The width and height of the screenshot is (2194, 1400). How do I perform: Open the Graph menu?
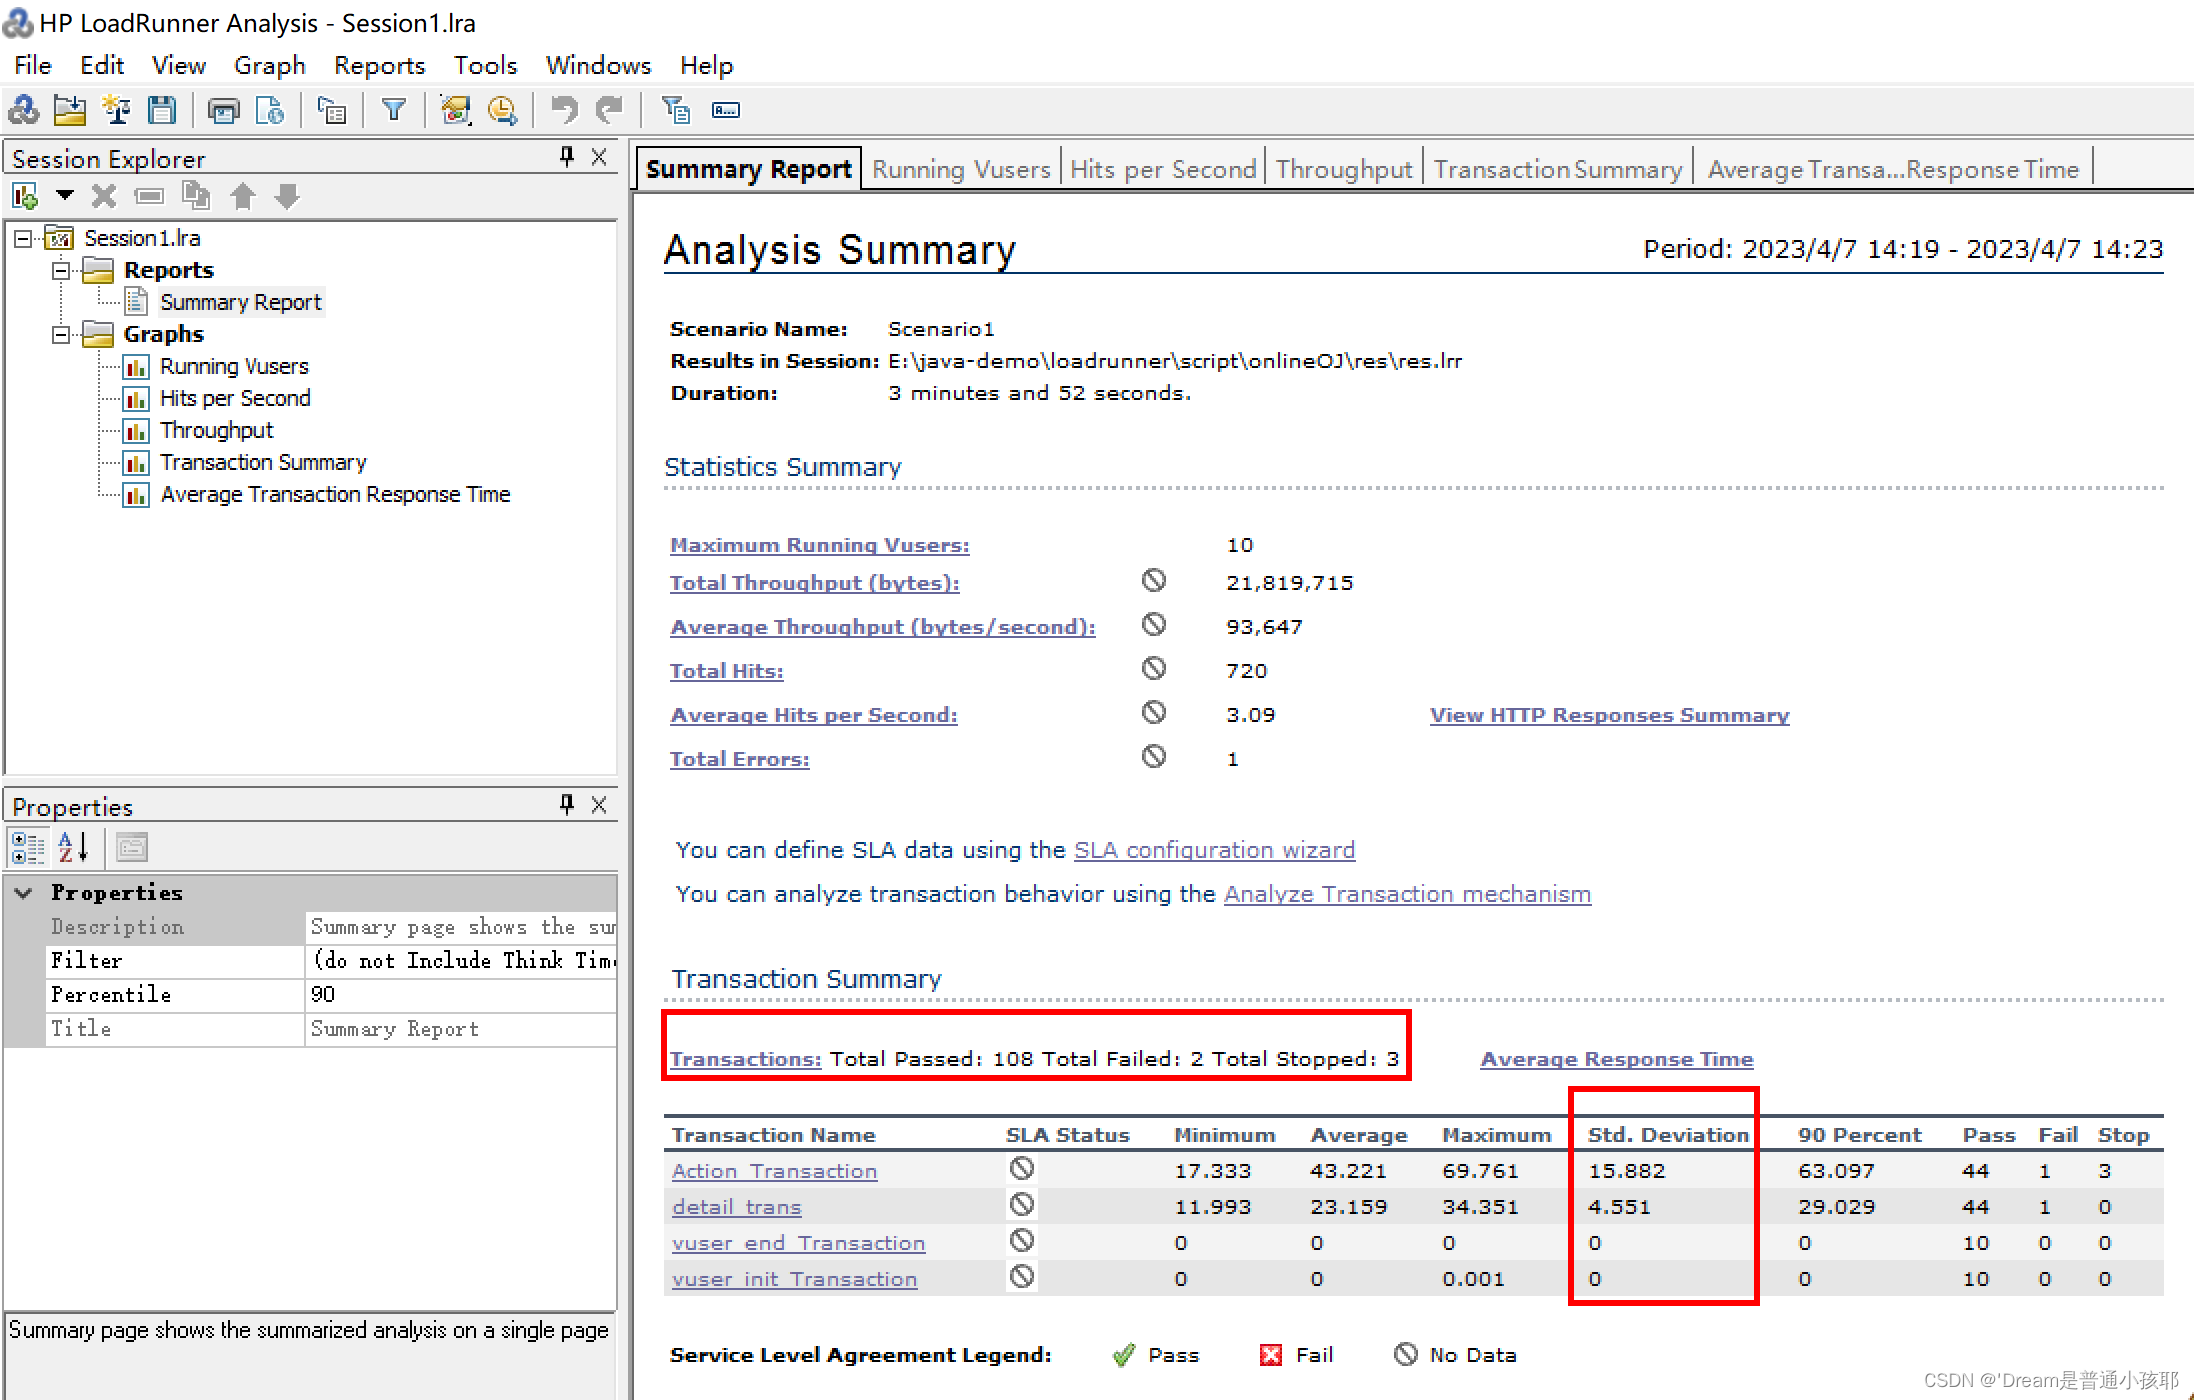coord(269,65)
